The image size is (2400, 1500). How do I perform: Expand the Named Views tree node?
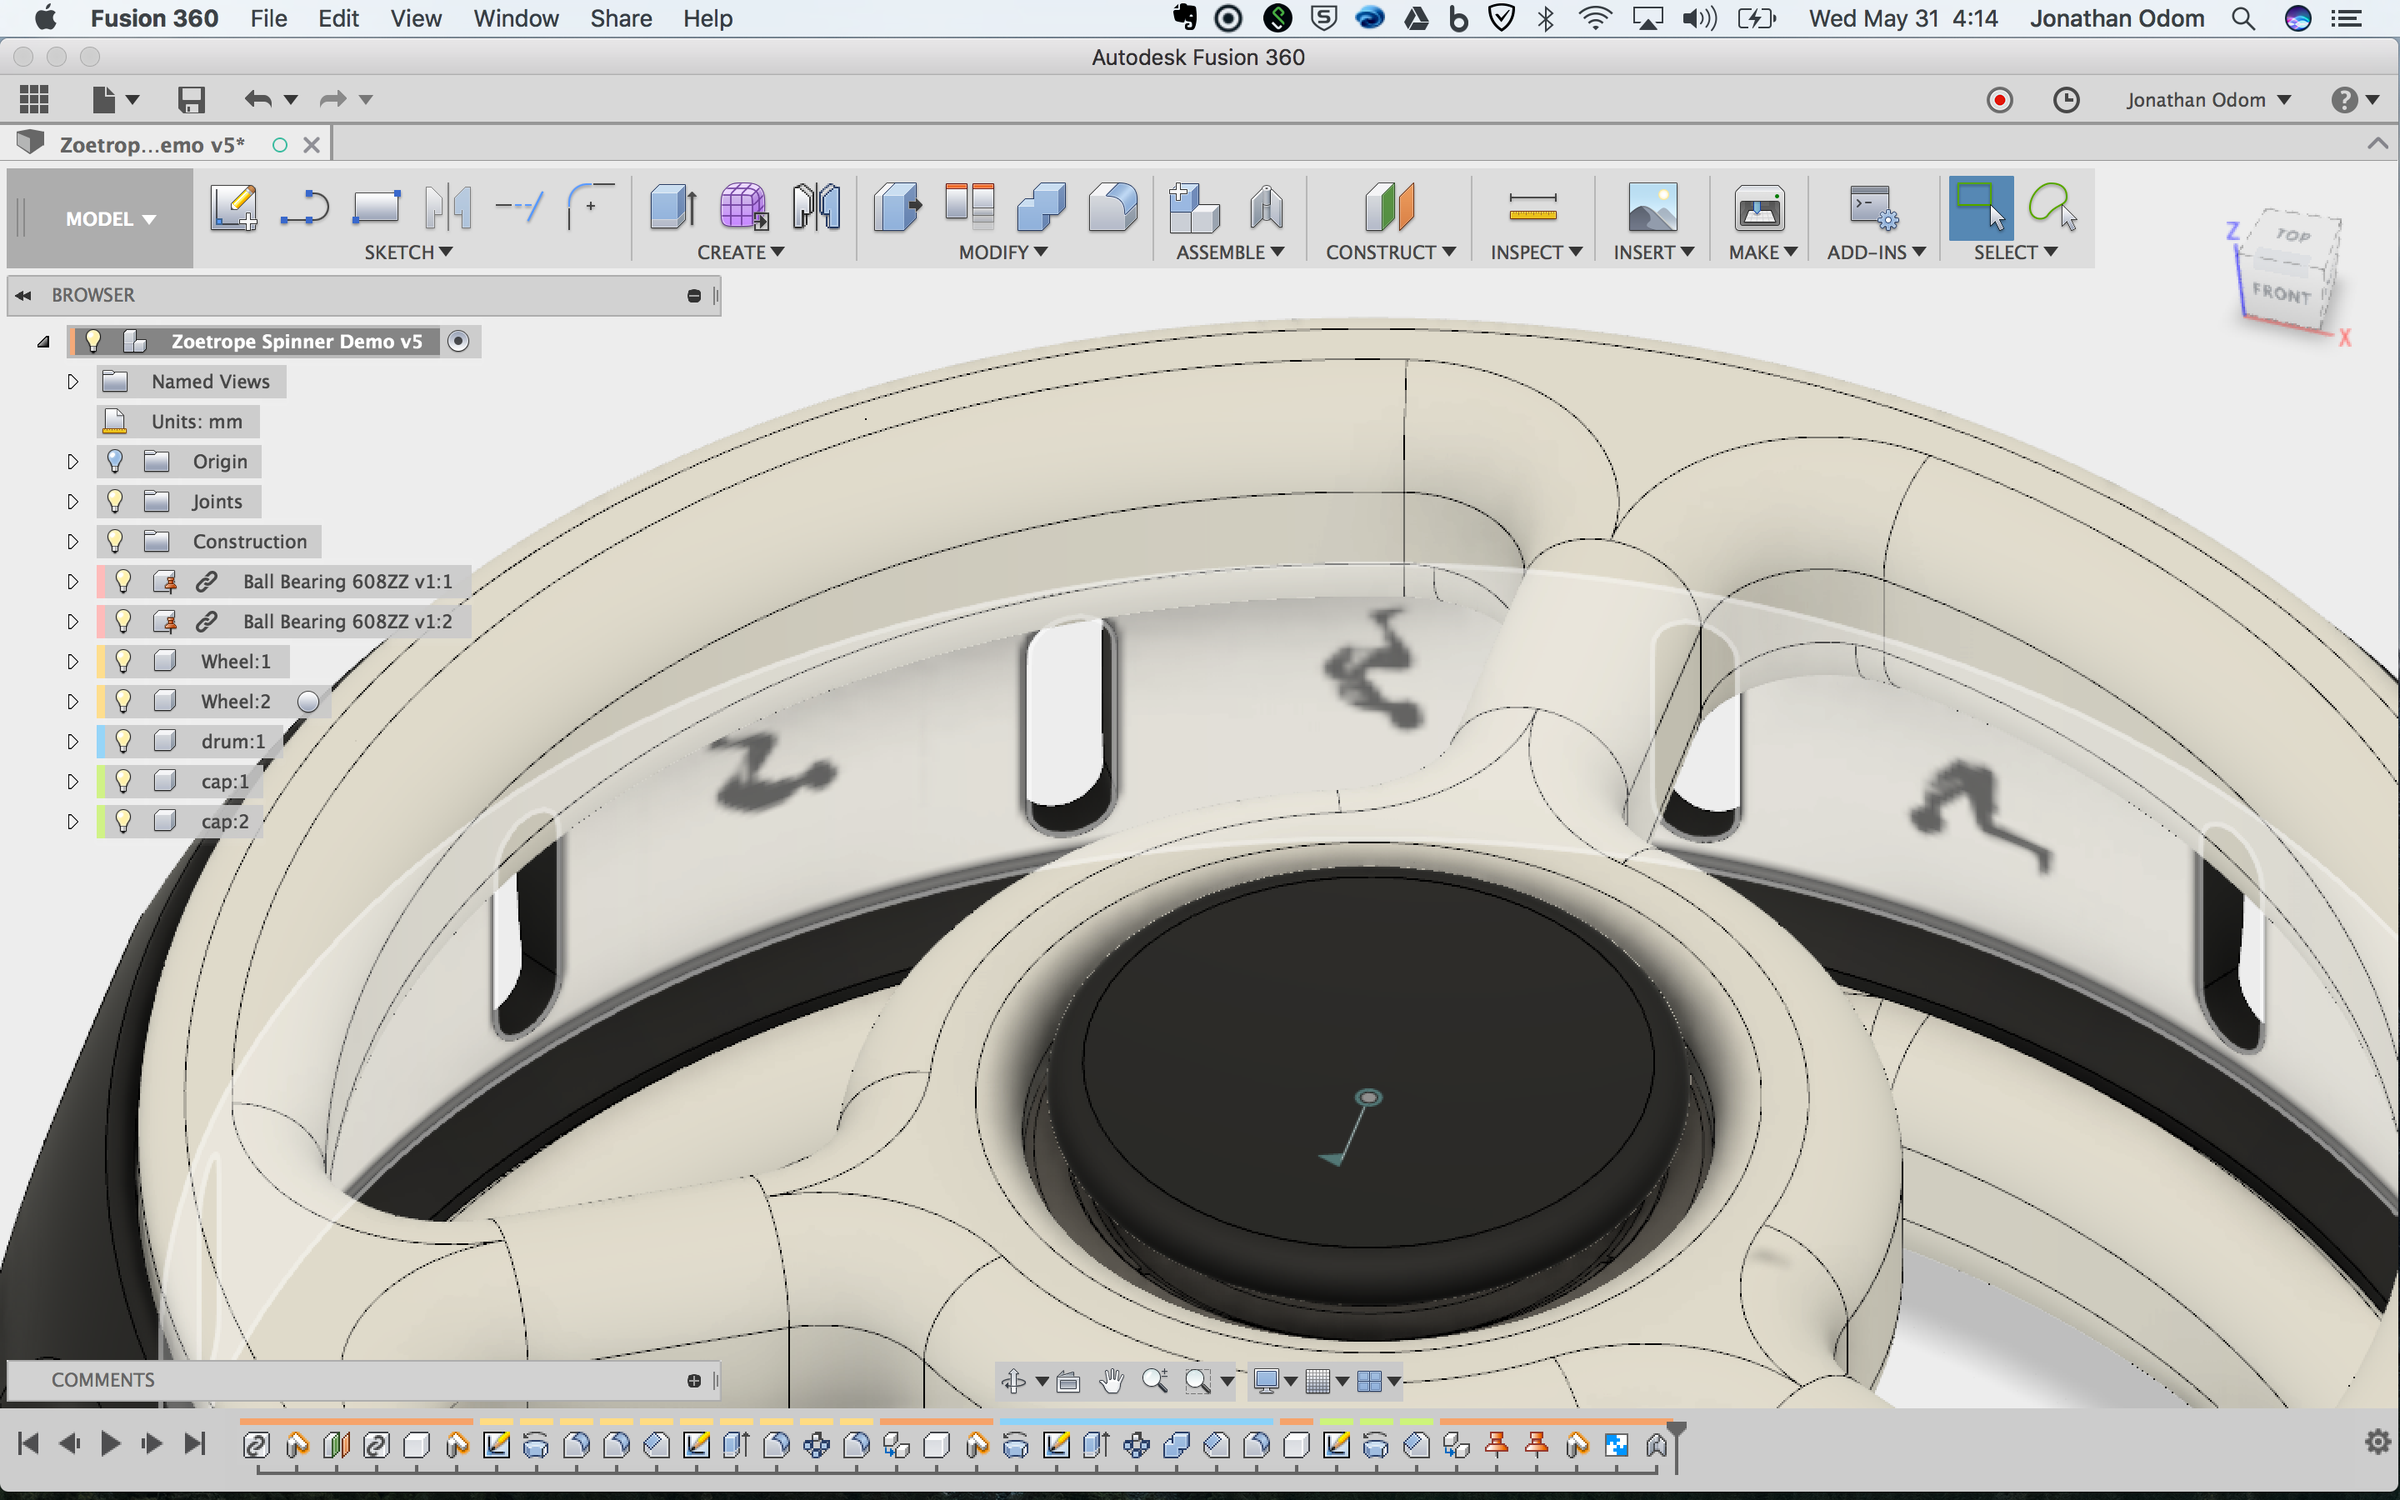click(72, 381)
